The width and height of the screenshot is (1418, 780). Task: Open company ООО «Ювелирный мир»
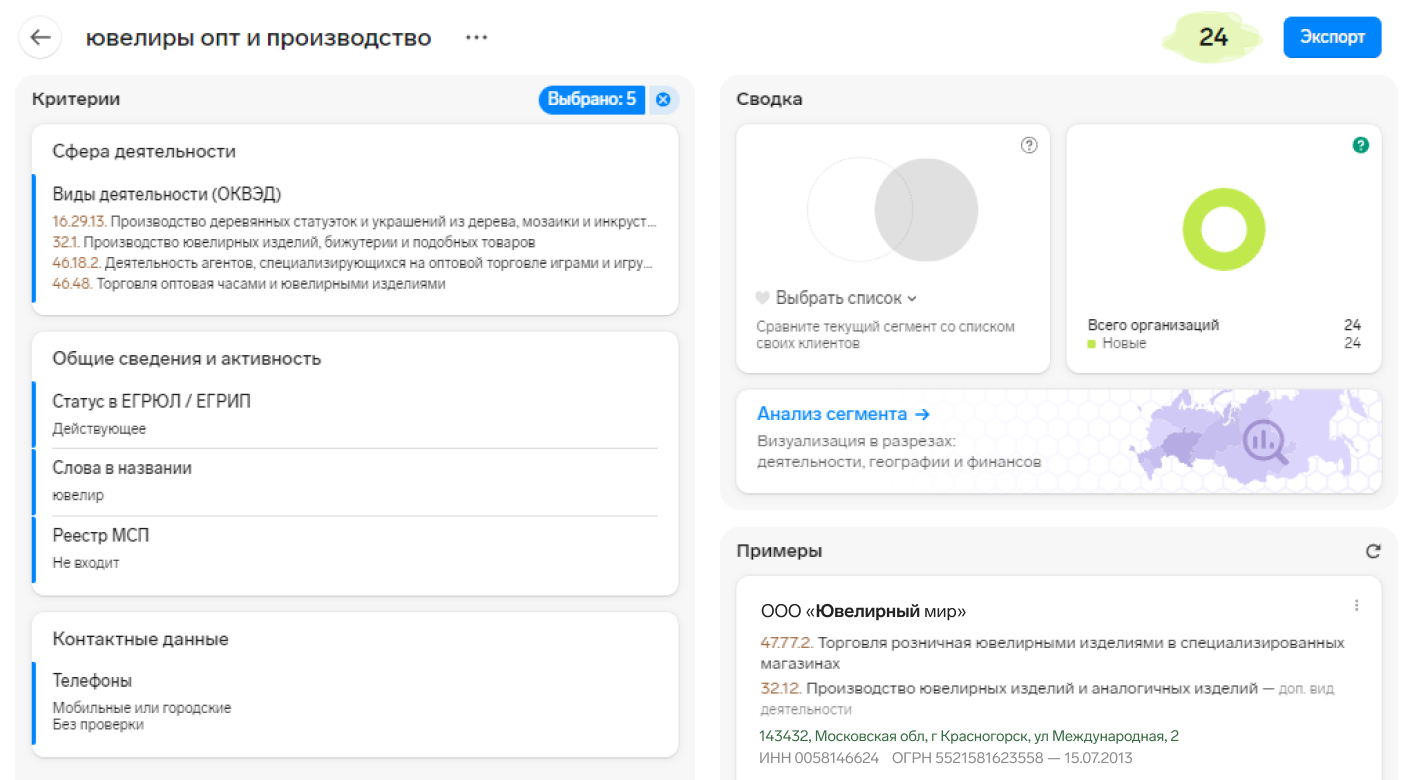(863, 611)
